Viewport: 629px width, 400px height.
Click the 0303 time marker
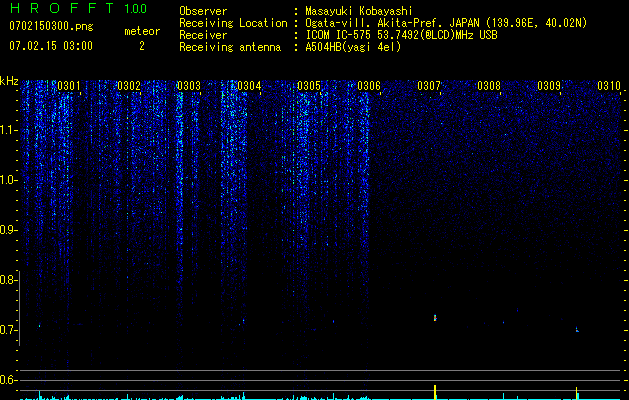click(189, 86)
